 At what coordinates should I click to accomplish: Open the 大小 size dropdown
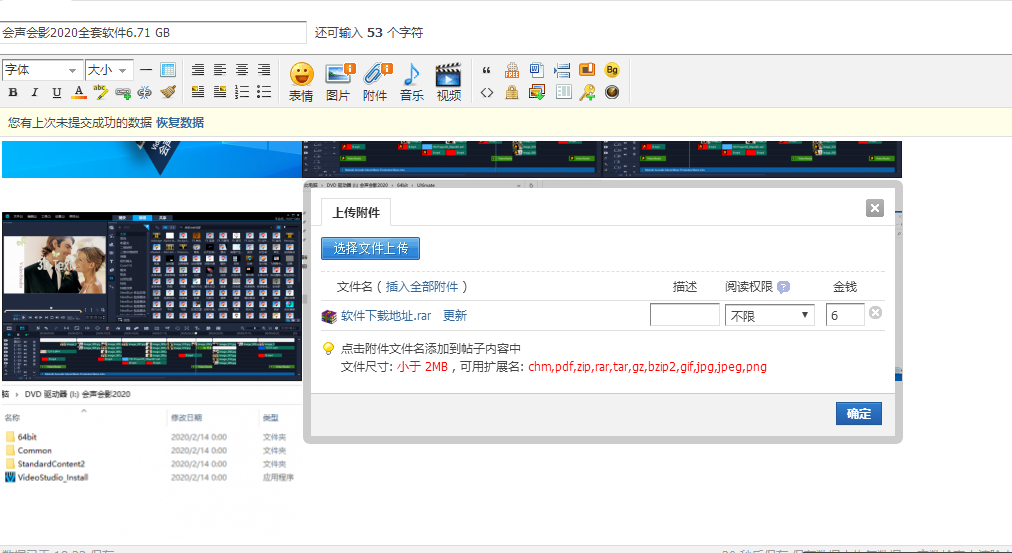point(109,70)
